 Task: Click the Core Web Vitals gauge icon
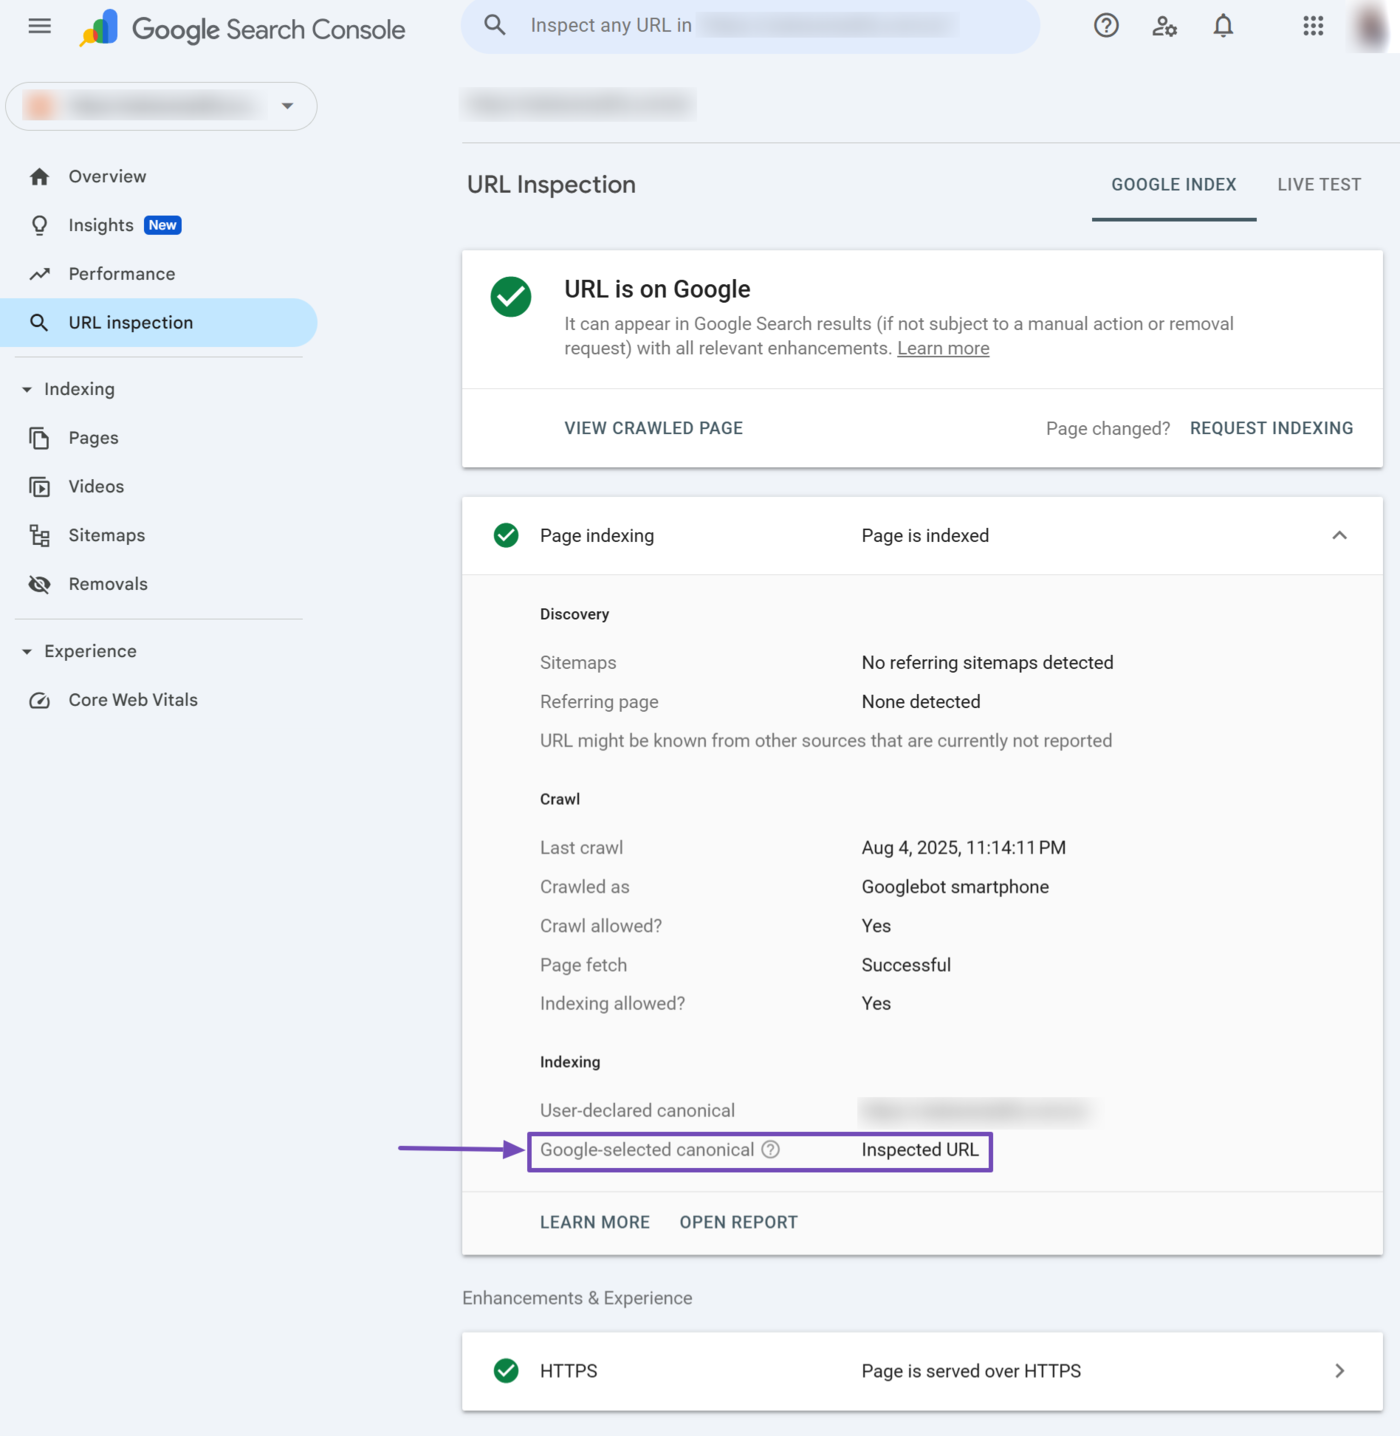coord(39,700)
